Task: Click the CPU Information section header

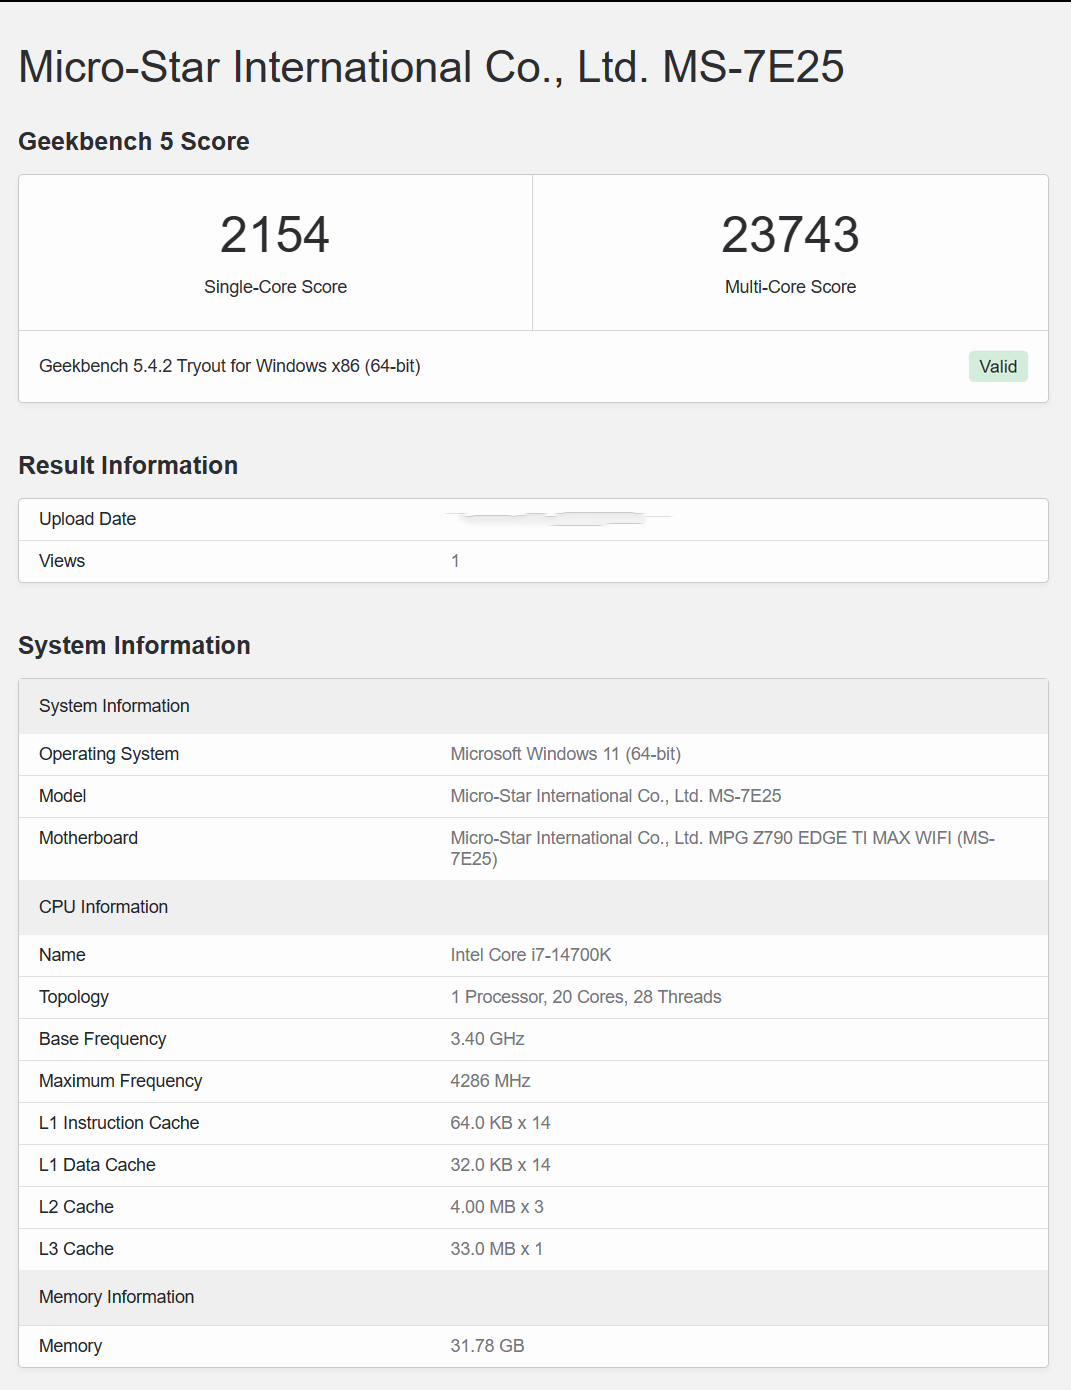Action: 103,907
